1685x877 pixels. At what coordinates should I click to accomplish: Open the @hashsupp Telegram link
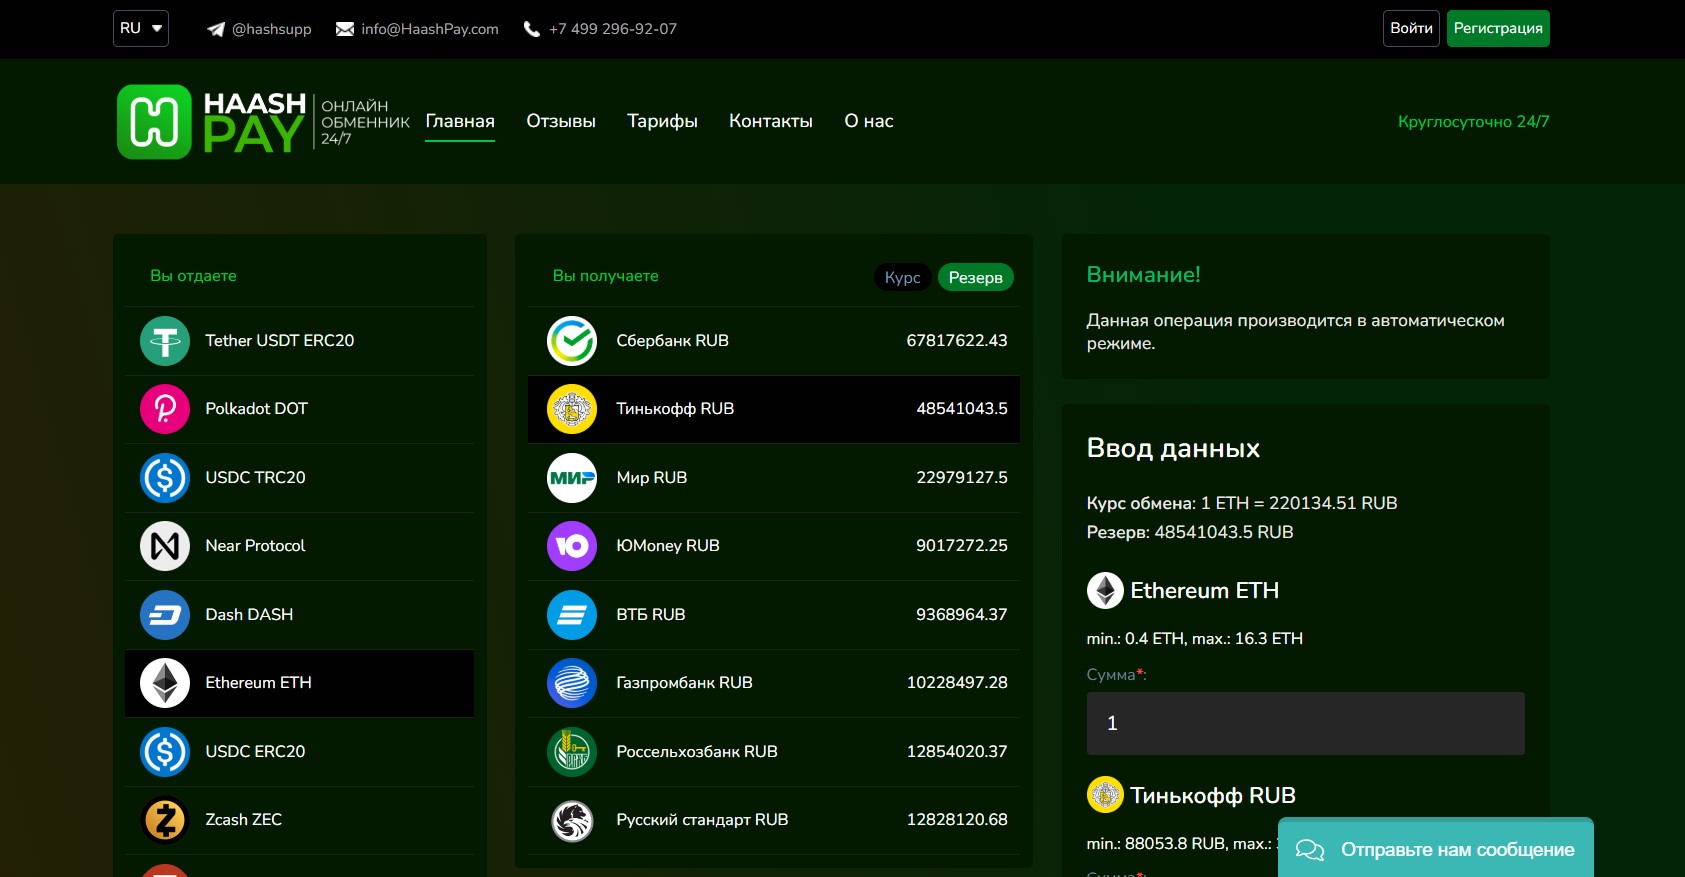tap(272, 29)
